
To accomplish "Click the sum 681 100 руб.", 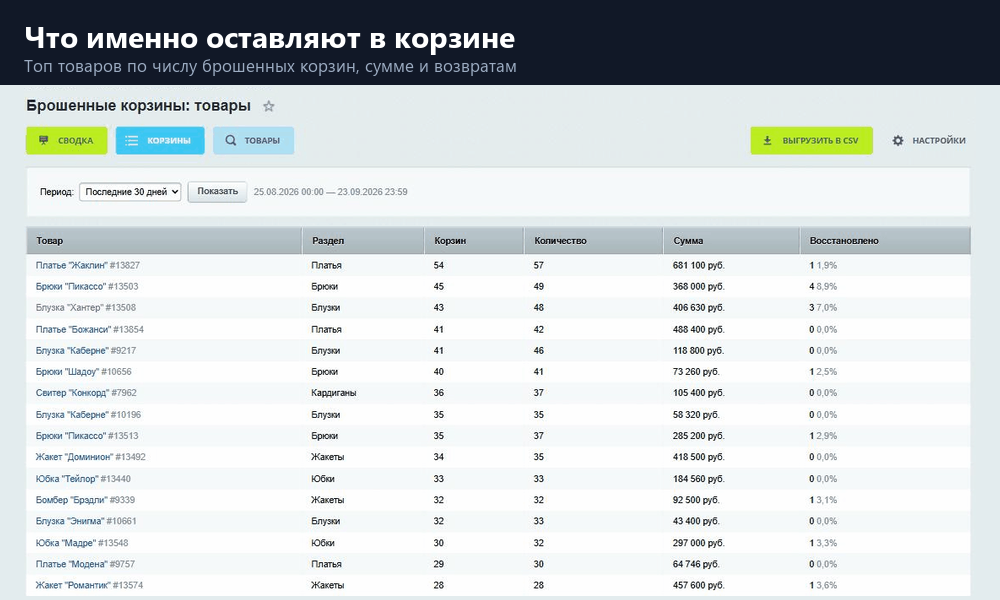I will 699,265.
